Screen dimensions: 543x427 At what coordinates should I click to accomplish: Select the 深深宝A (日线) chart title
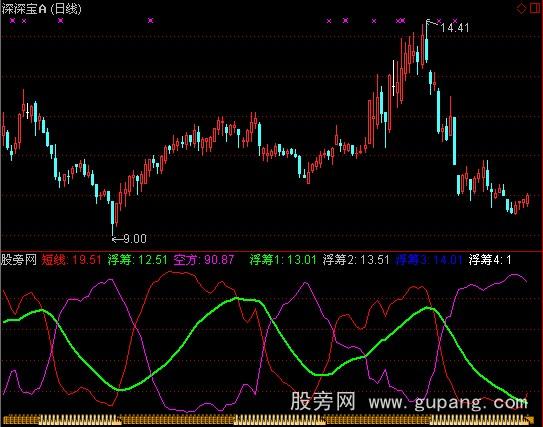click(41, 9)
